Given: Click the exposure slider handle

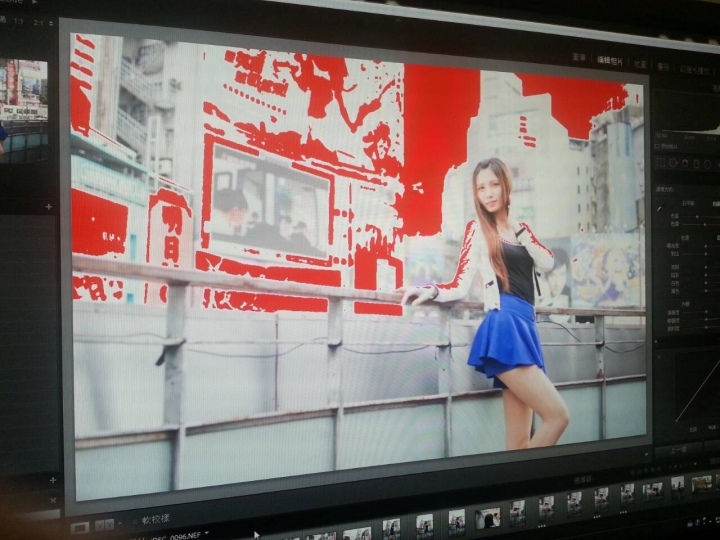Looking at the screenshot, I should (705, 246).
